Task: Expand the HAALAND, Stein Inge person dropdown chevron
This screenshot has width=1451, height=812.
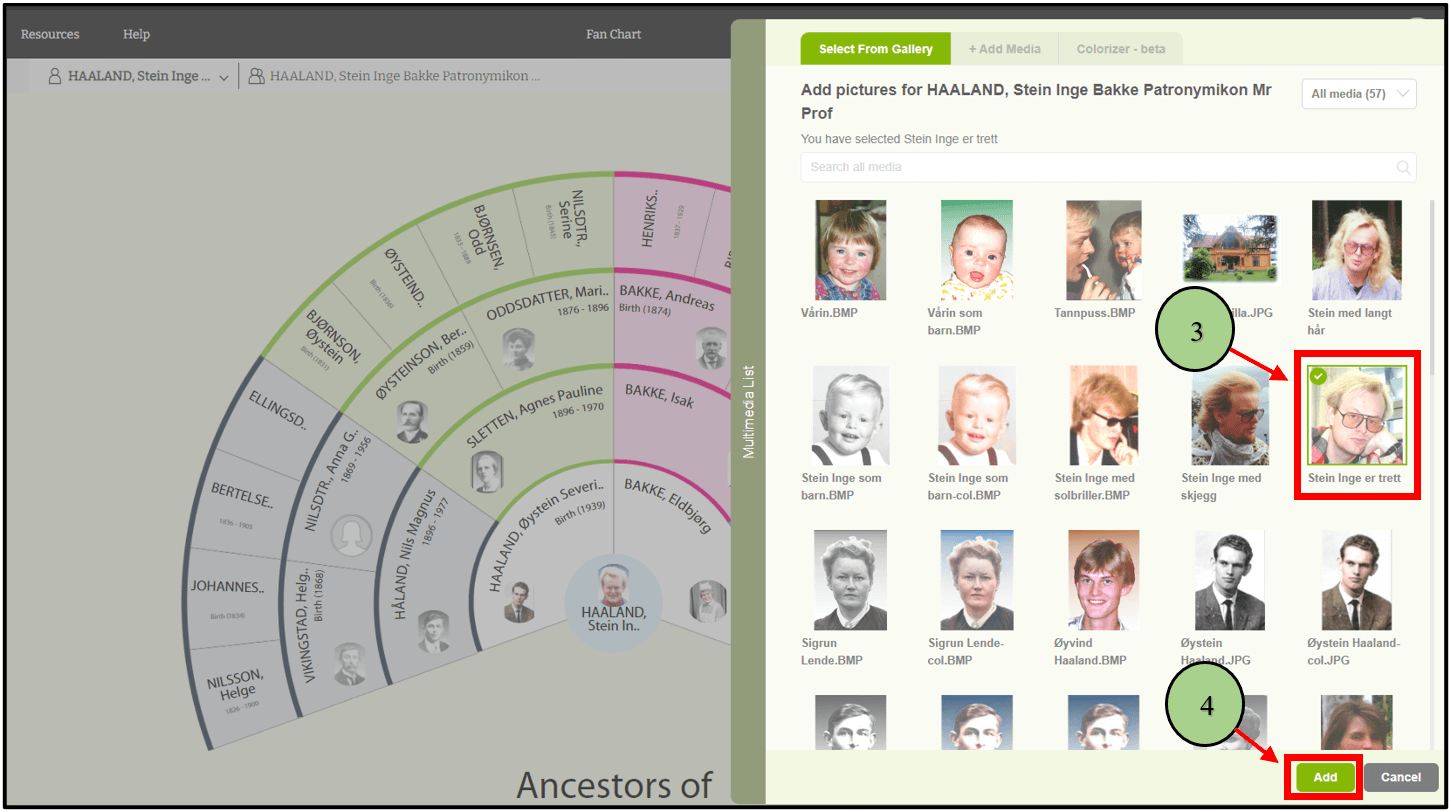Action: pos(224,77)
